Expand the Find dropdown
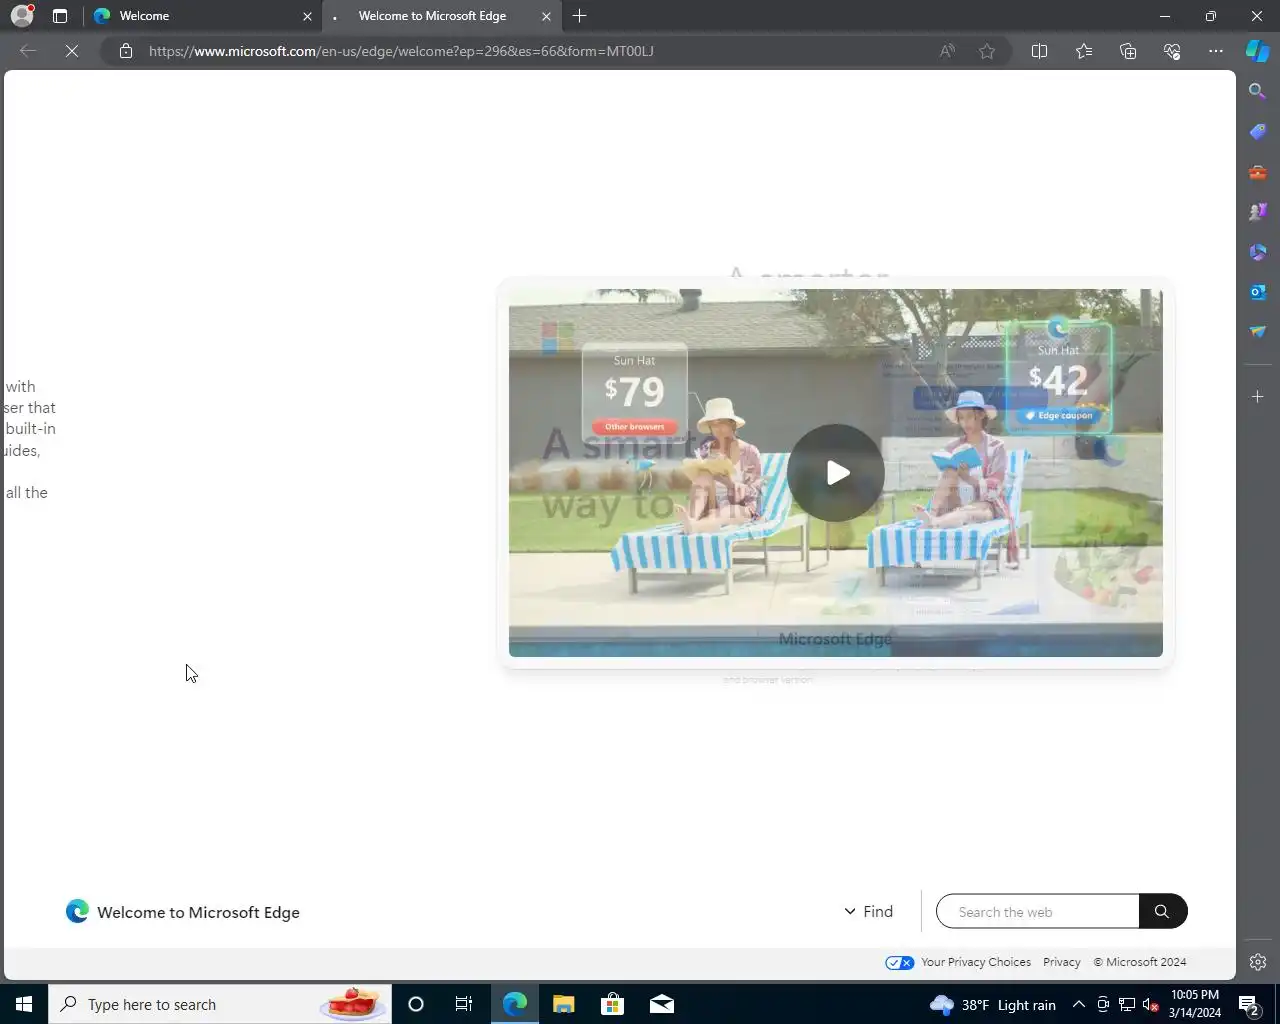The width and height of the screenshot is (1280, 1024). 868,911
